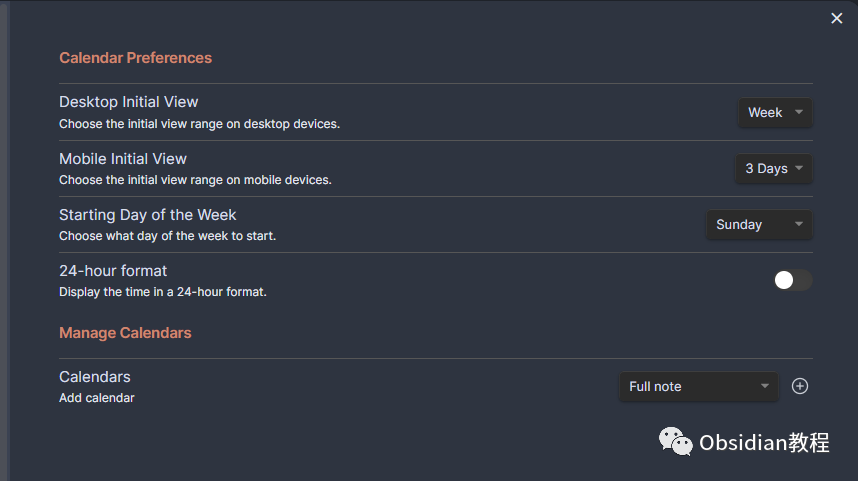
Task: Click the 24-hour format setting label
Action: (x=113, y=271)
